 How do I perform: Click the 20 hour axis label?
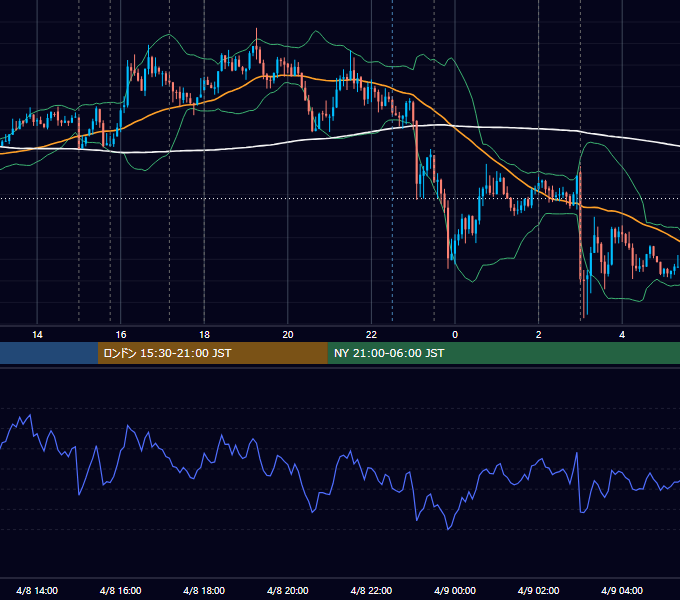pos(288,335)
